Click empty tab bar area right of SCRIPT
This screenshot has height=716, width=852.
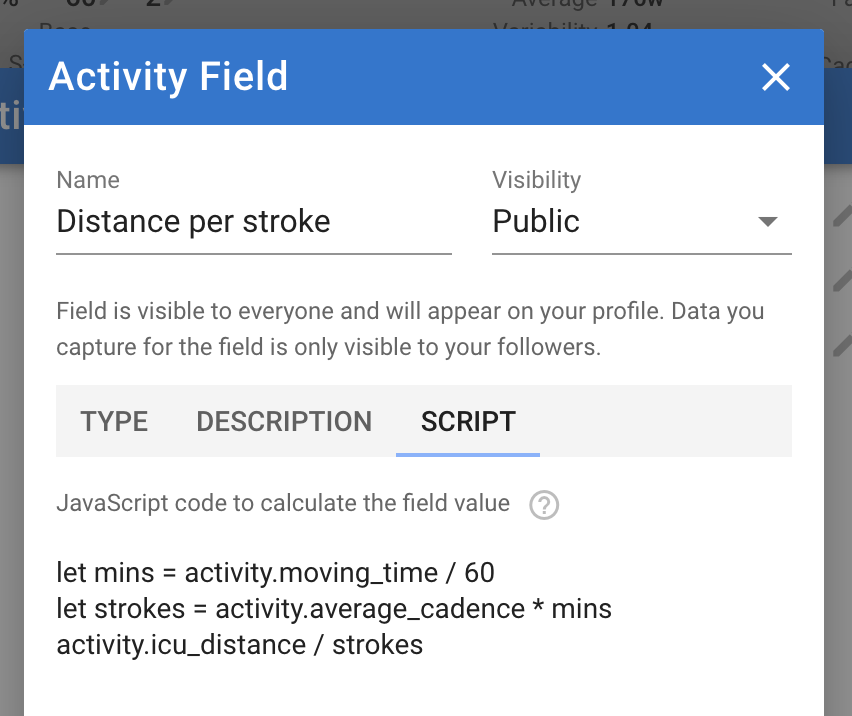coord(666,421)
